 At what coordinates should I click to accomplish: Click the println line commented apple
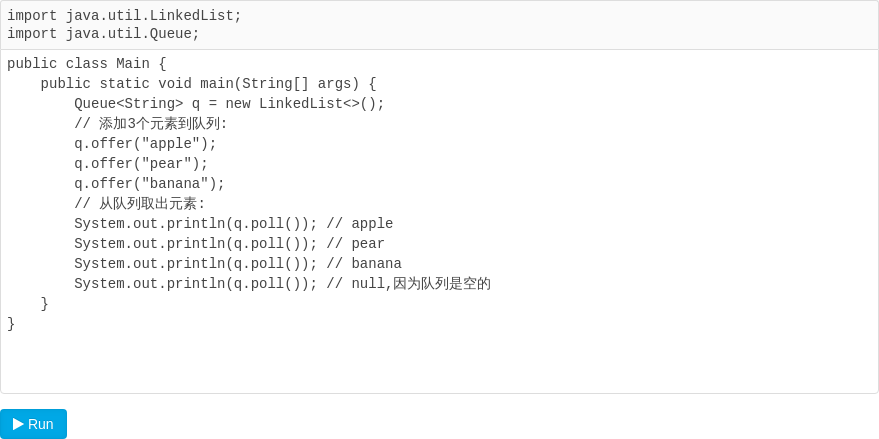(234, 224)
